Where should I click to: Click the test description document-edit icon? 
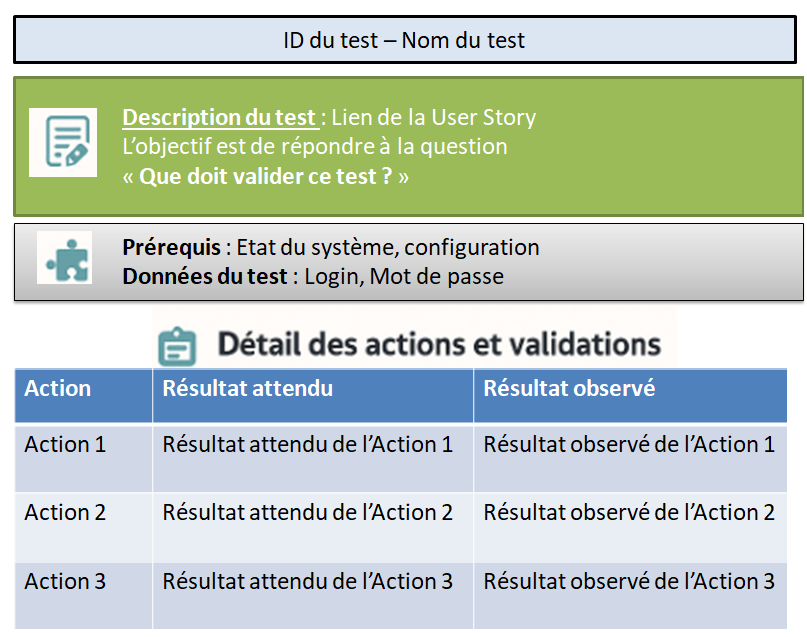[63, 143]
